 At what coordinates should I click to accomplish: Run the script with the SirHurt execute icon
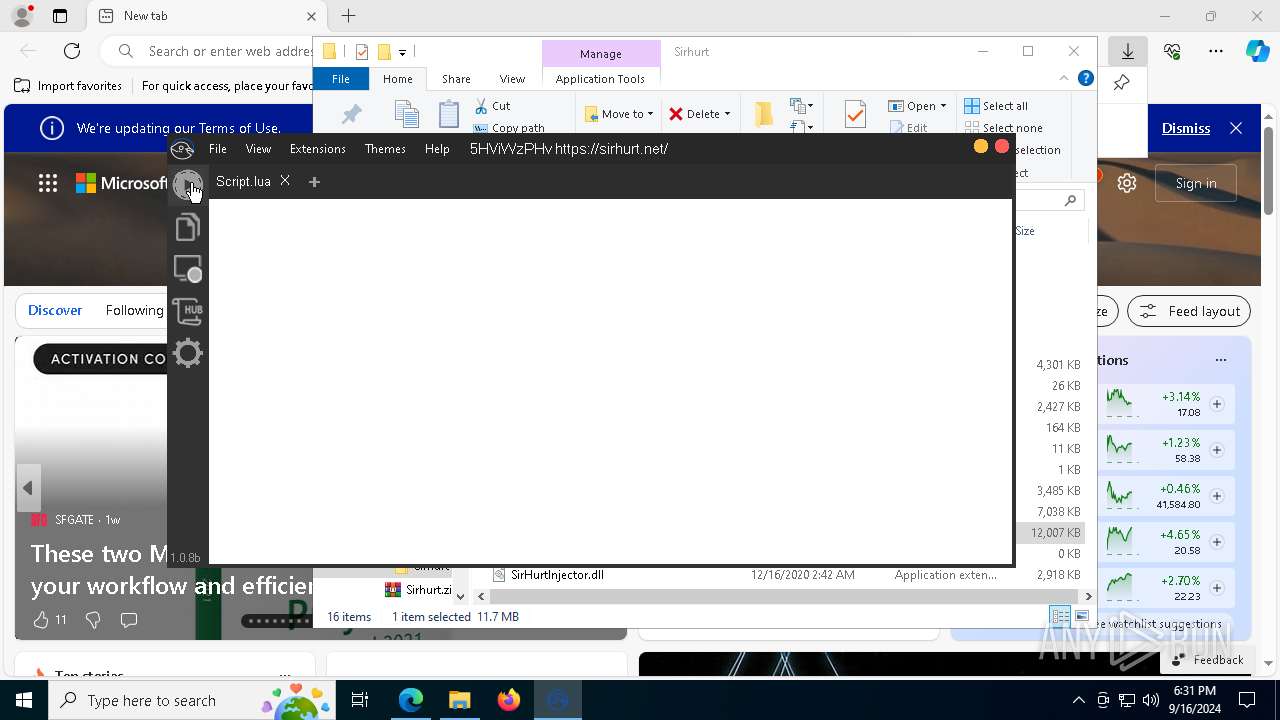click(x=187, y=185)
